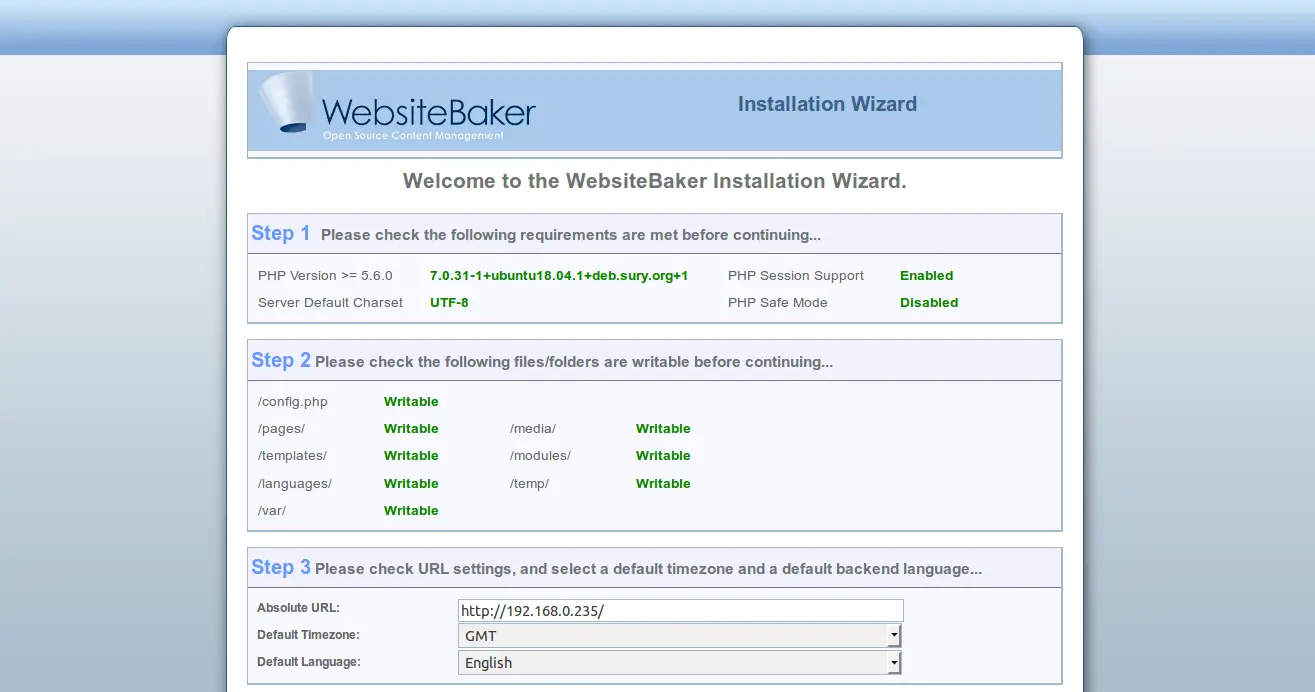The width and height of the screenshot is (1315, 692).
Task: Click the UTF-8 charset value
Action: point(449,303)
